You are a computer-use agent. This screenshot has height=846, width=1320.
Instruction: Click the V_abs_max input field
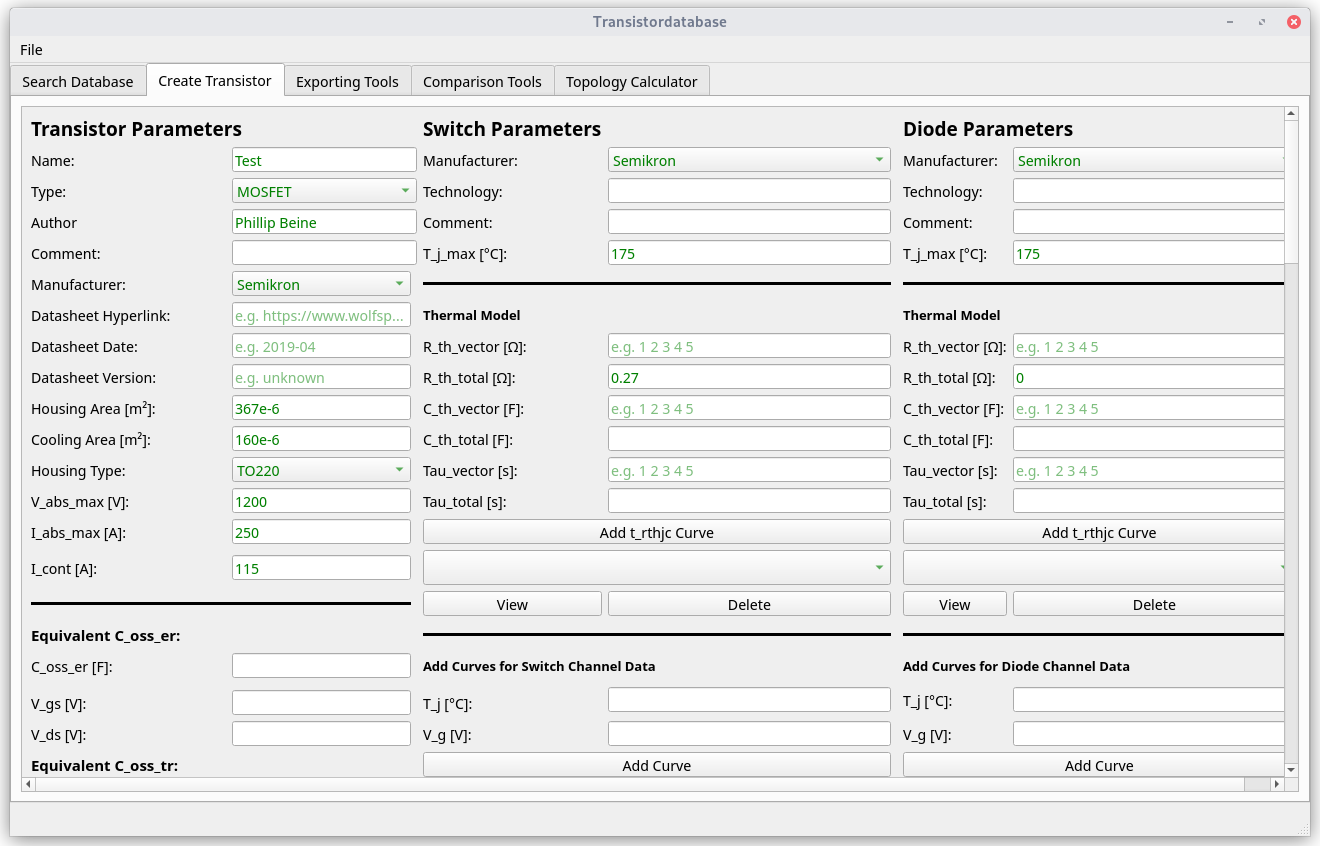click(321, 502)
